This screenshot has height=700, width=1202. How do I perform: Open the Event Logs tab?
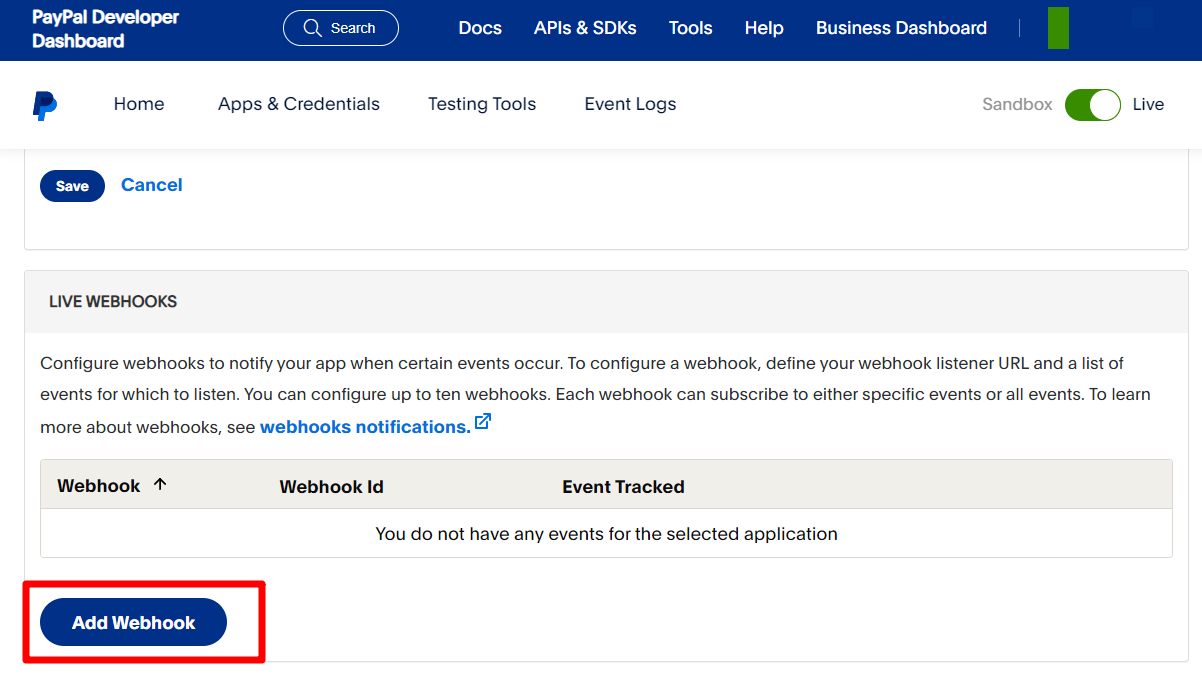(x=630, y=104)
